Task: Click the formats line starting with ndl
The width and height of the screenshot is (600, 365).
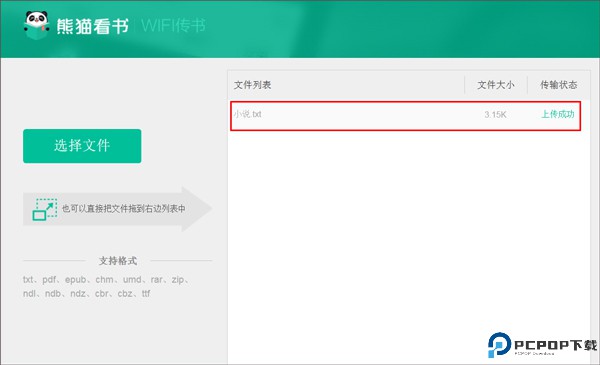Action: pyautogui.click(x=86, y=293)
